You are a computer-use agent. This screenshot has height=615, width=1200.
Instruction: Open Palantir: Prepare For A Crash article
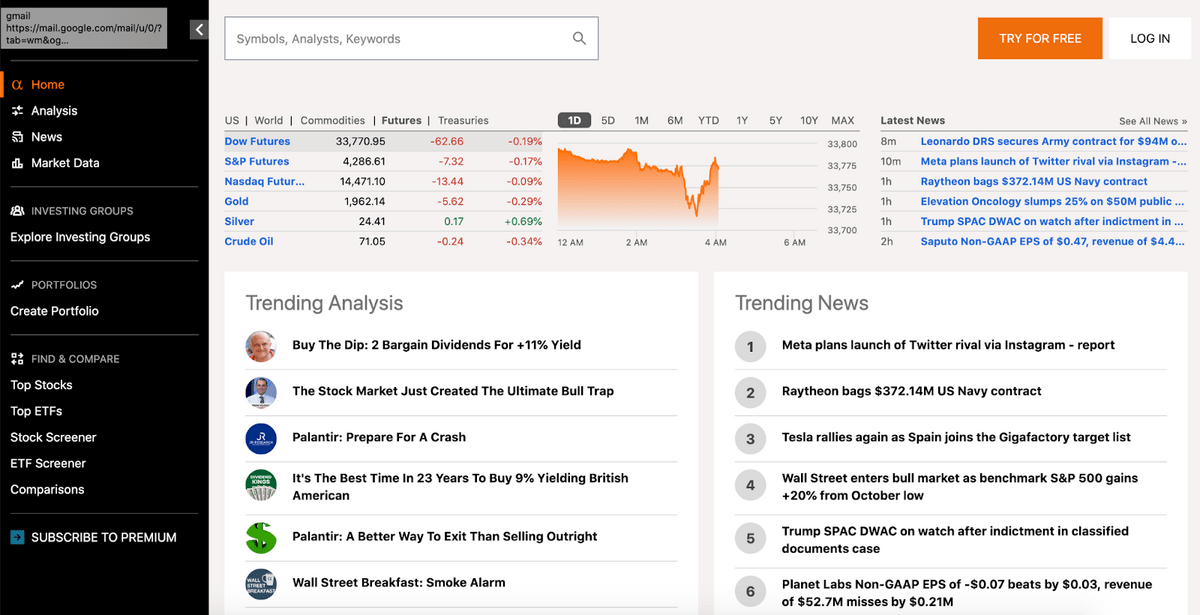click(x=379, y=437)
